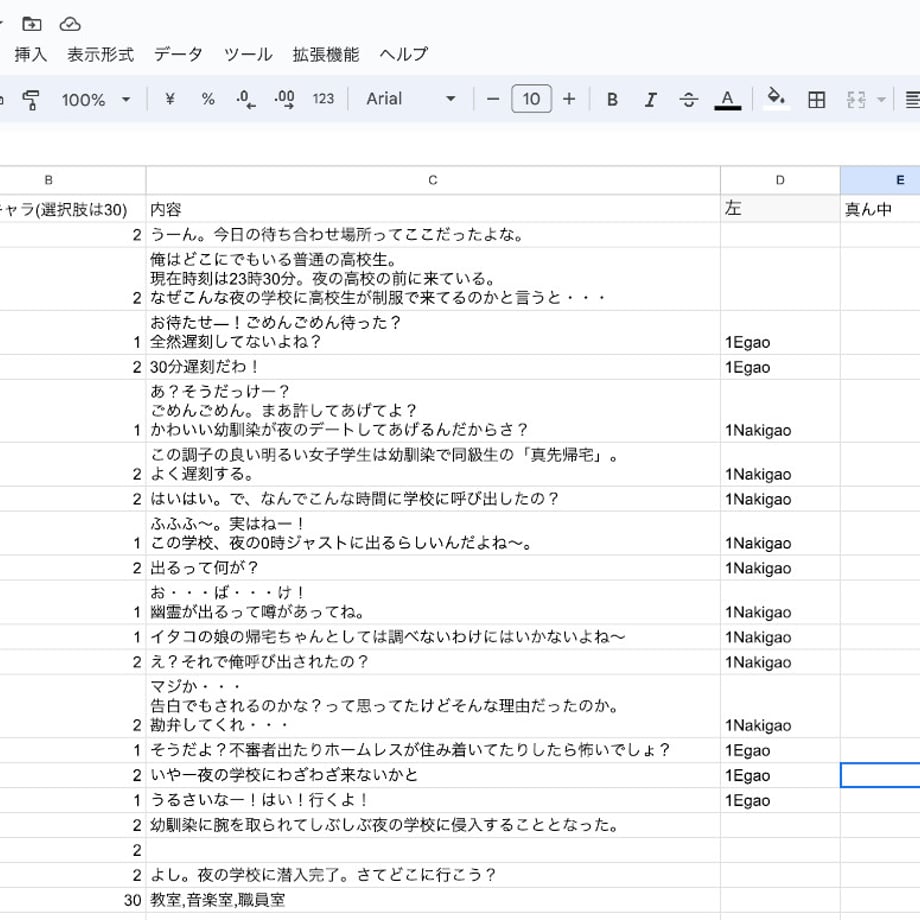Click cell starting with ふふふ〜。実はねー！
The height and width of the screenshot is (920, 920).
[433, 533]
